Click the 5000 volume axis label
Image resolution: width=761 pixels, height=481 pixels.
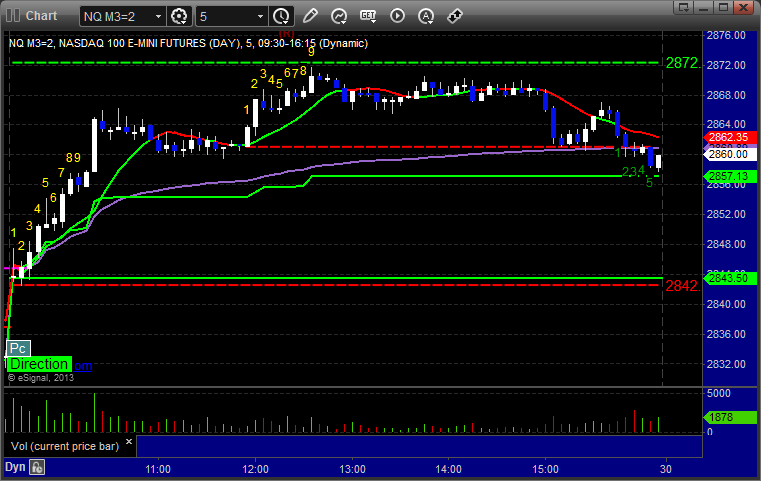pyautogui.click(x=719, y=393)
